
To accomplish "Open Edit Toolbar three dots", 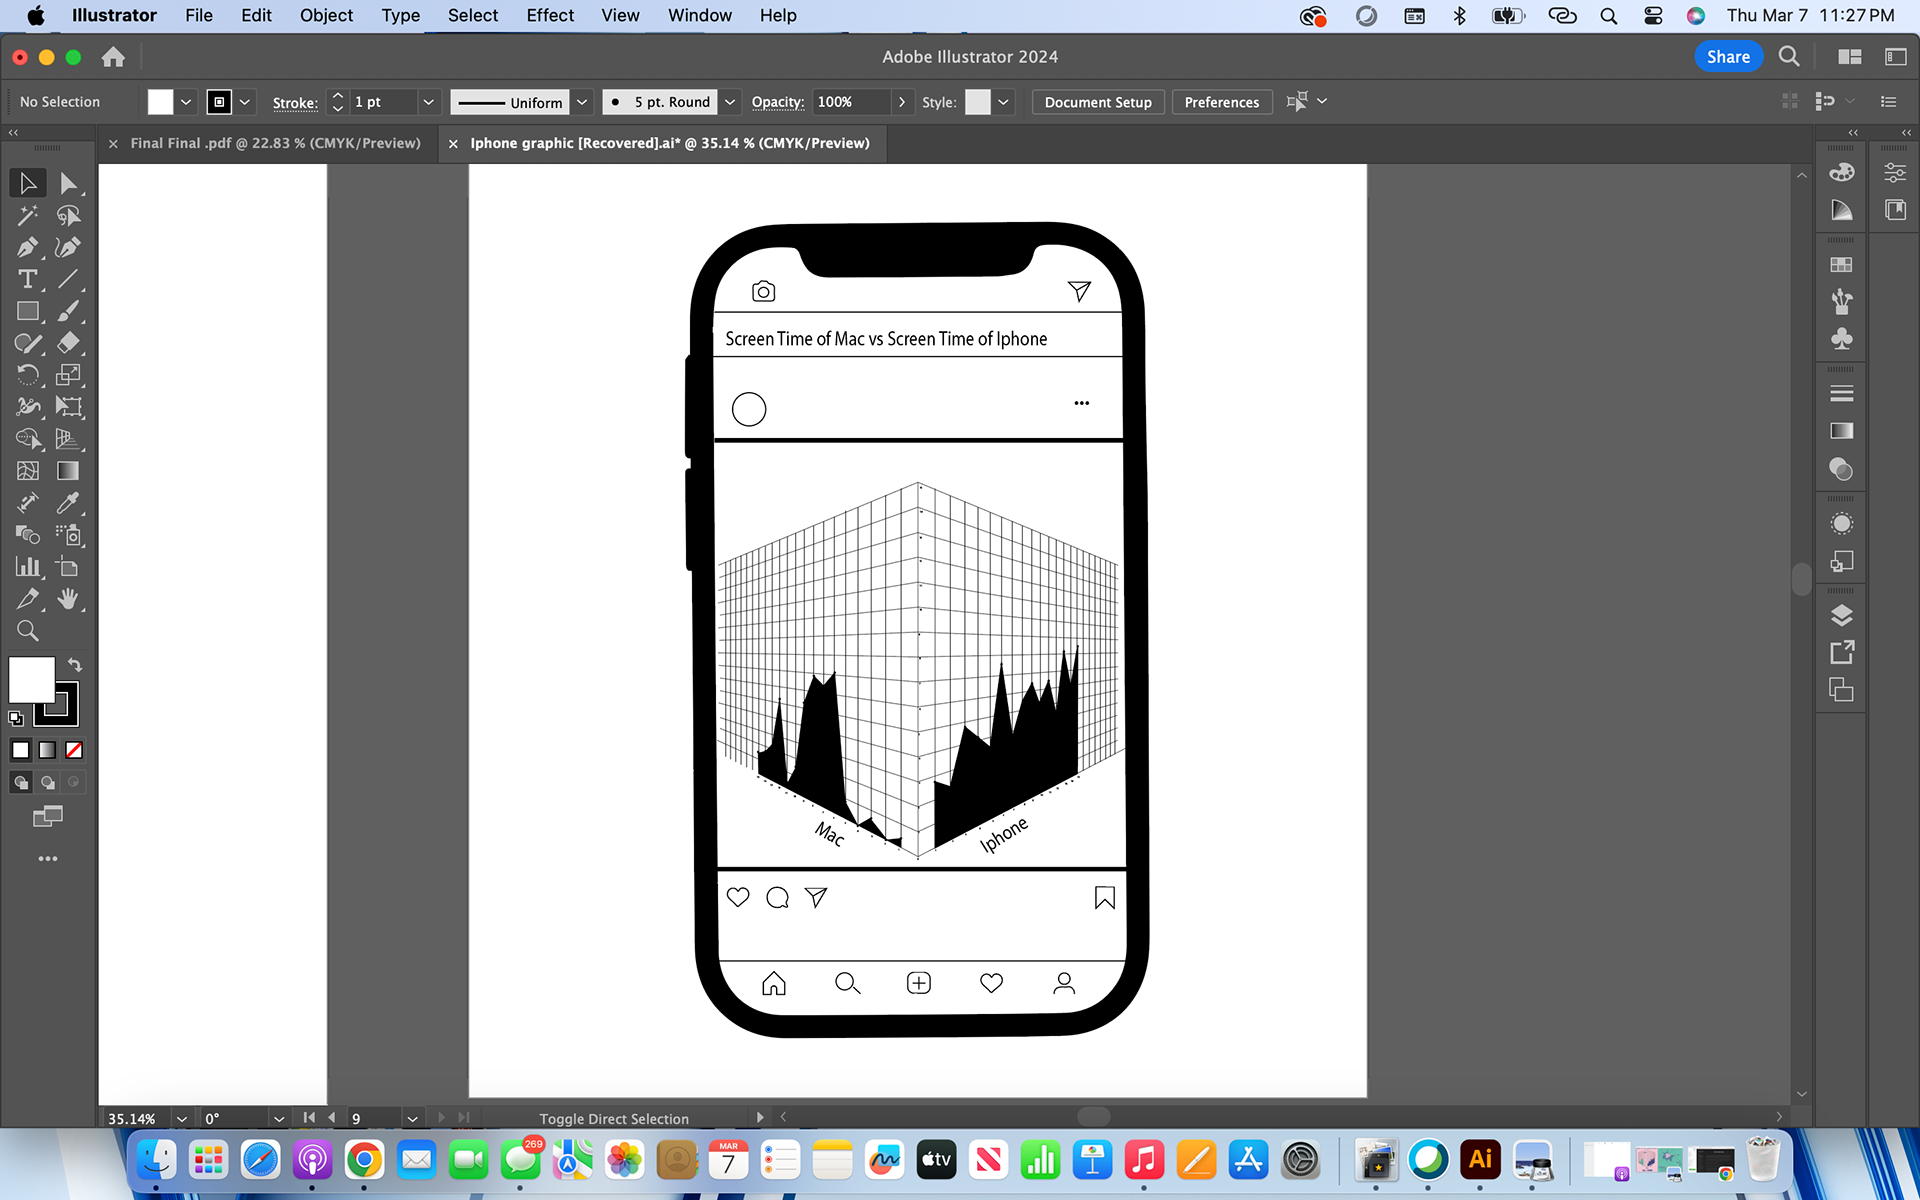I will point(47,859).
